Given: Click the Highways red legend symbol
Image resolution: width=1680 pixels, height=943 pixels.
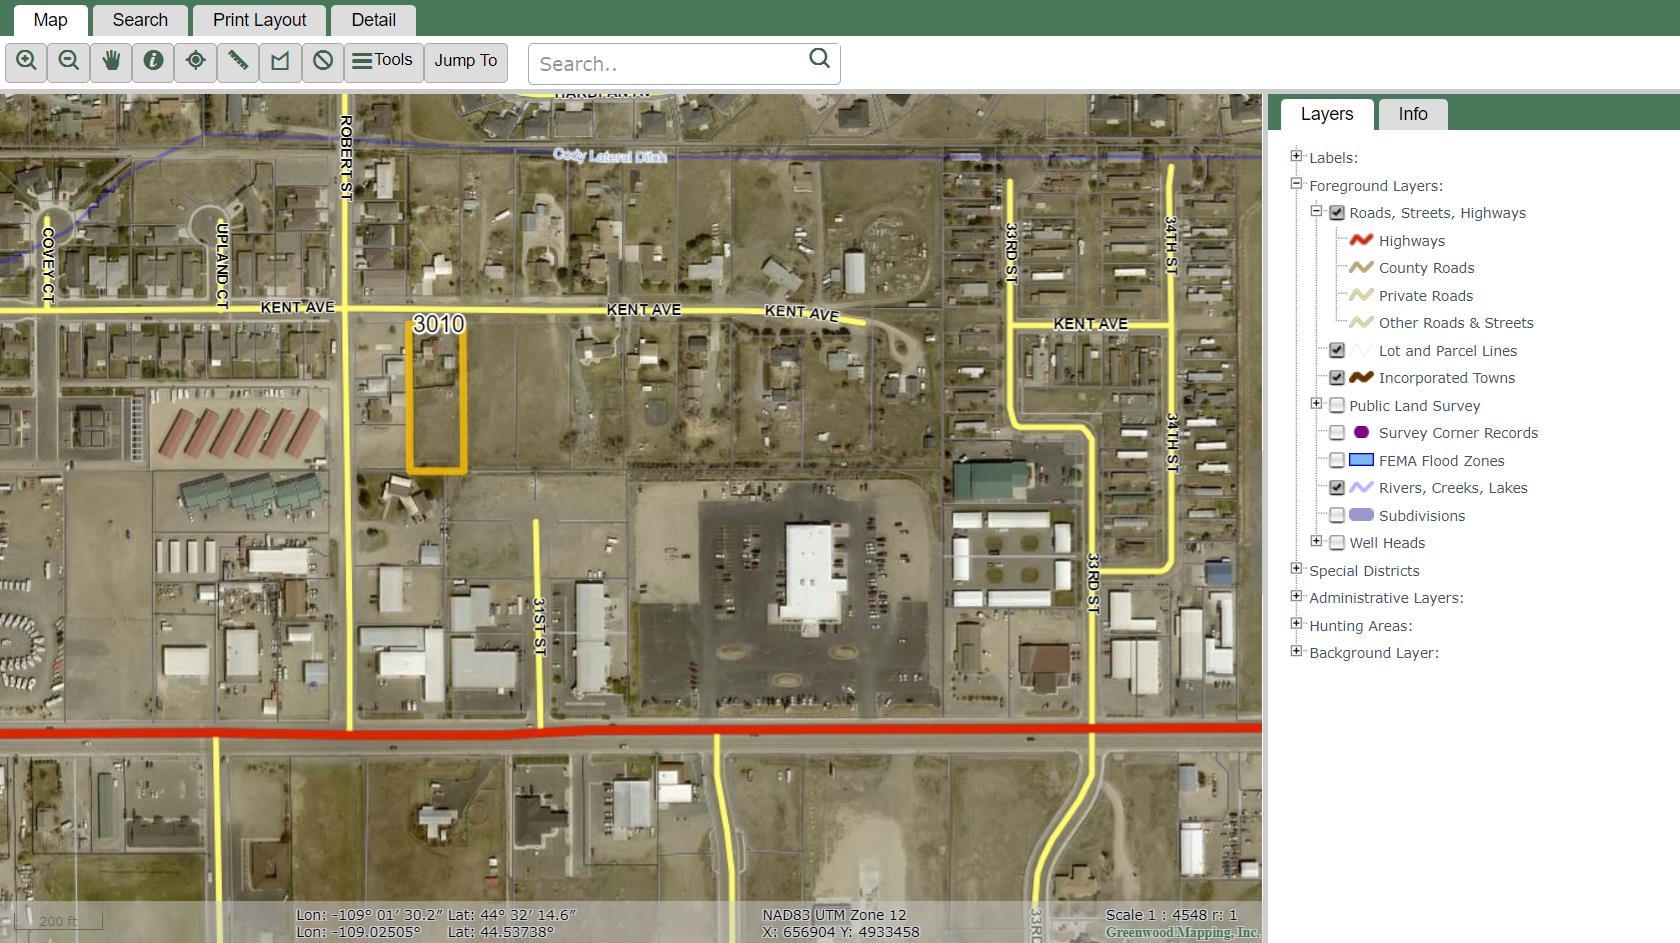Looking at the screenshot, I should [x=1361, y=240].
